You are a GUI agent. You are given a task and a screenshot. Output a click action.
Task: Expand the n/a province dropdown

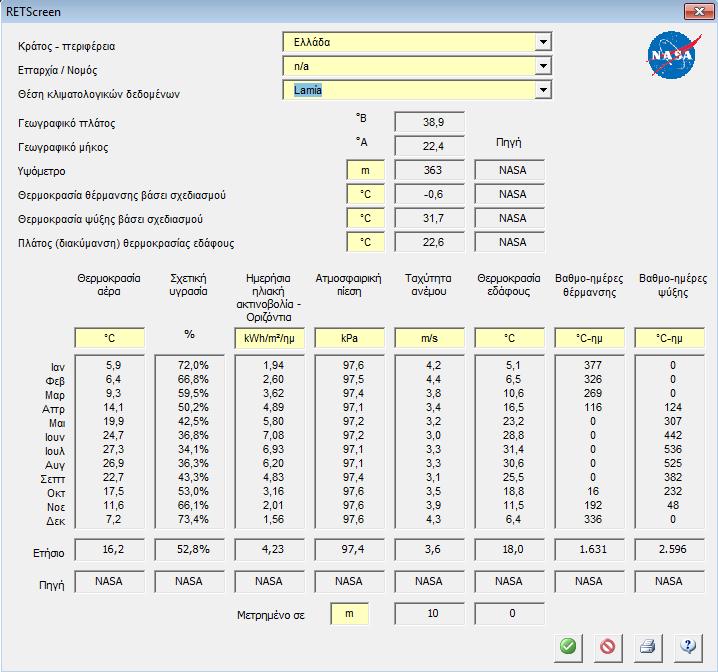click(x=543, y=66)
